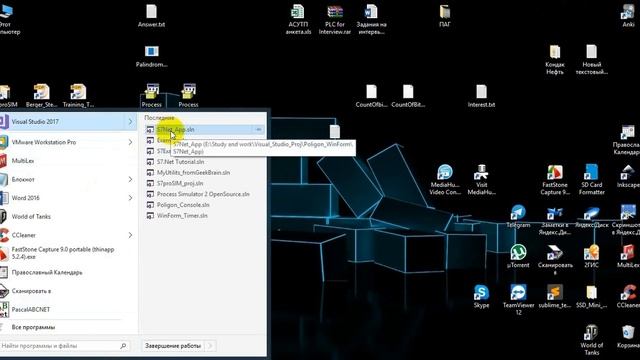Launch Skype desktop shortcut
The height and width of the screenshot is (360, 640).
pos(481,296)
